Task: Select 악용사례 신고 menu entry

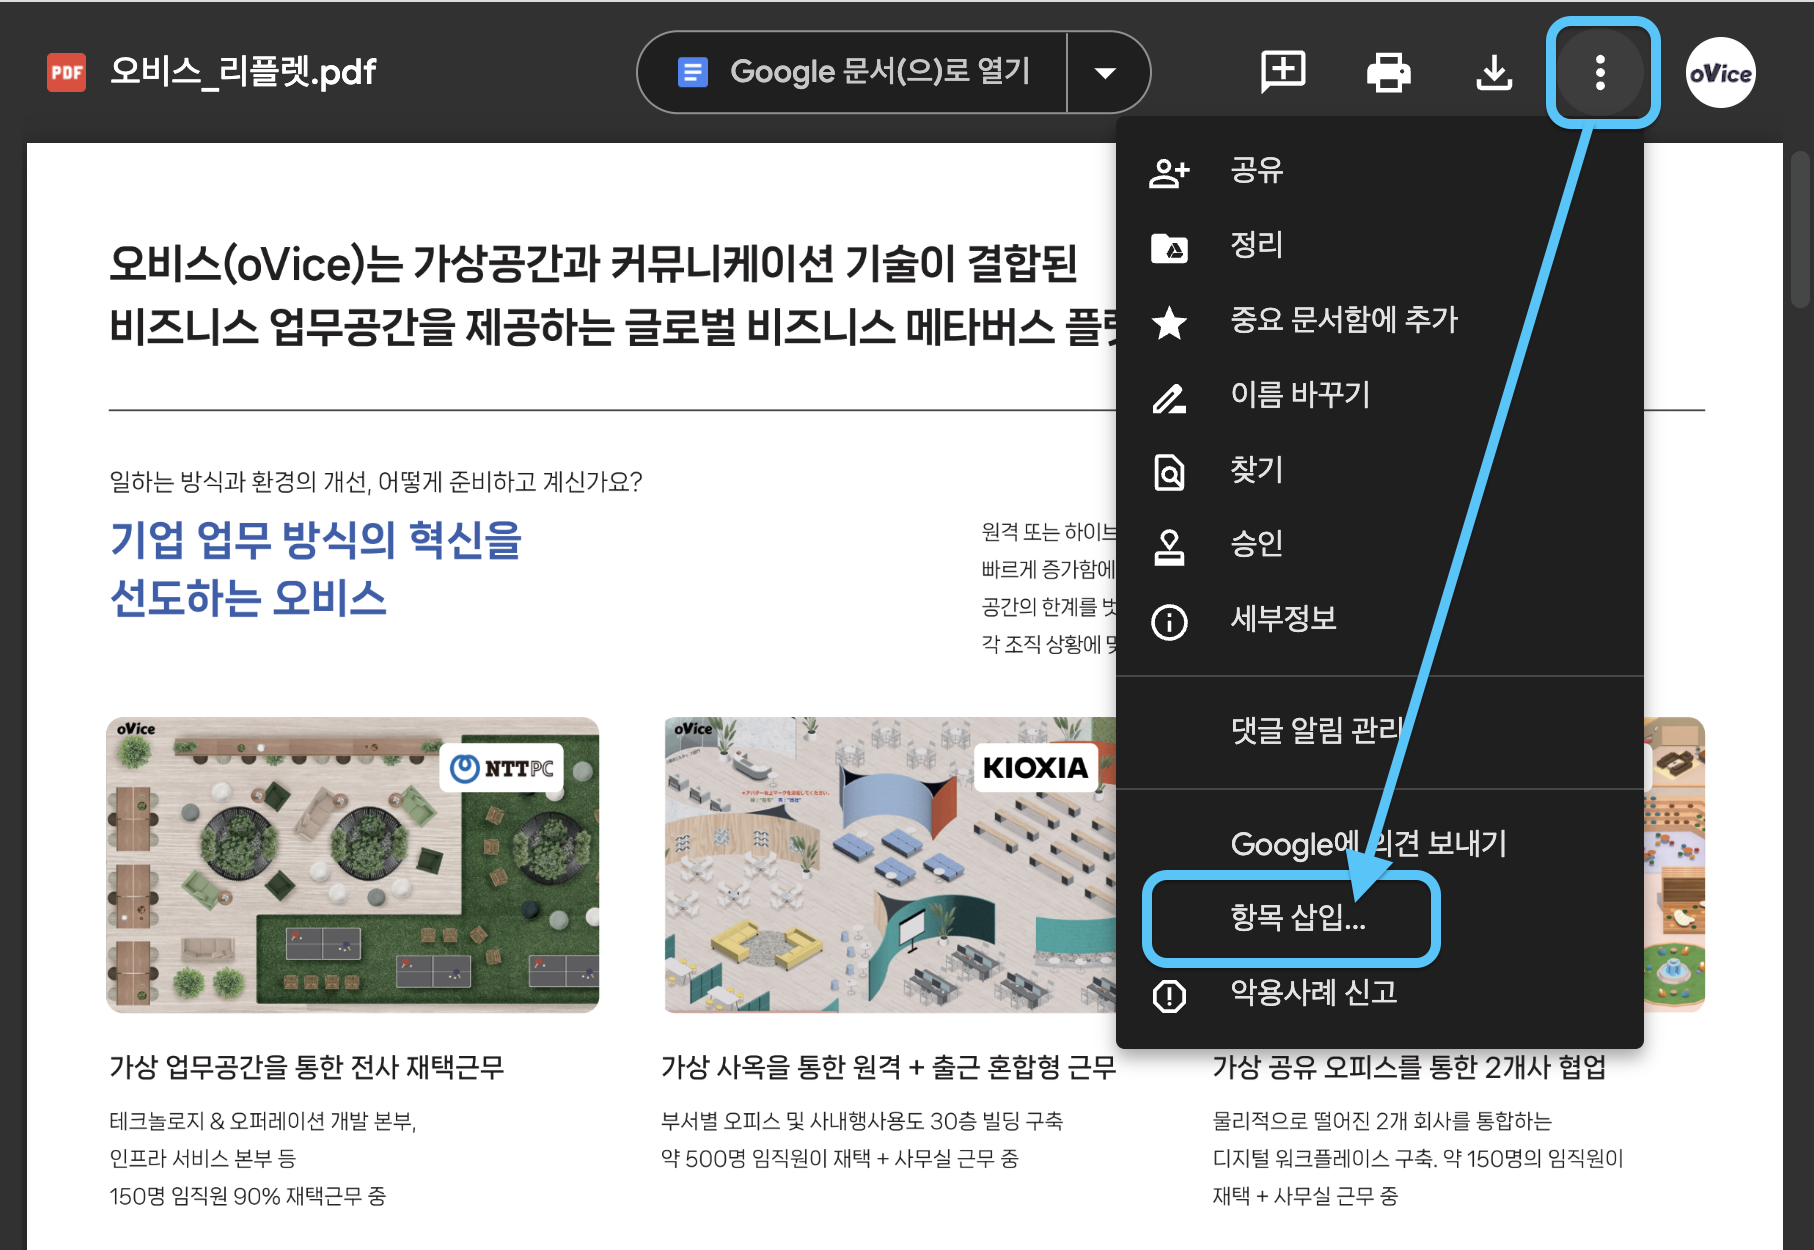Action: click(x=1379, y=993)
